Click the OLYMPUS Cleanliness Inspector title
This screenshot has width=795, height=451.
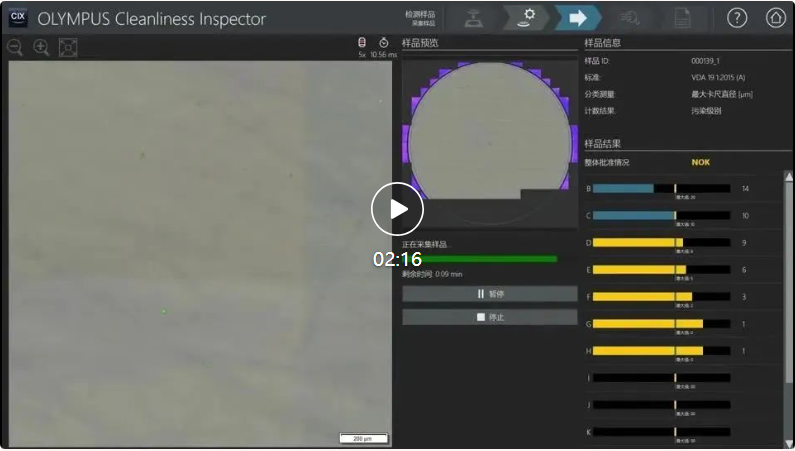pyautogui.click(x=152, y=19)
